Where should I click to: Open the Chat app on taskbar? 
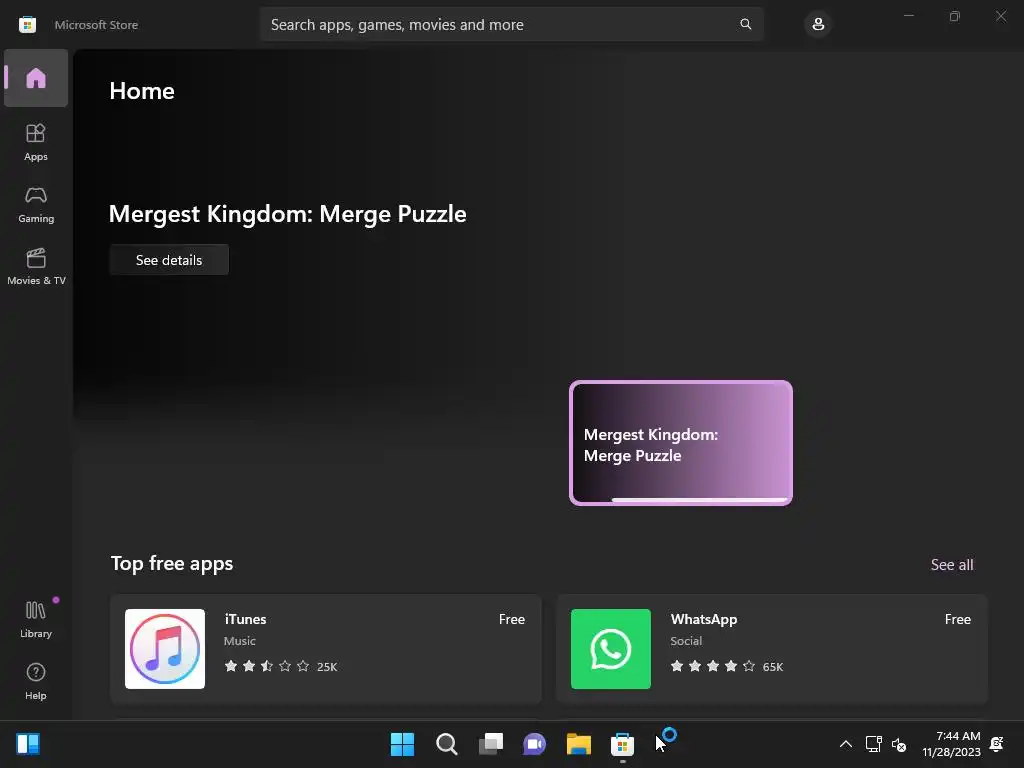point(534,744)
